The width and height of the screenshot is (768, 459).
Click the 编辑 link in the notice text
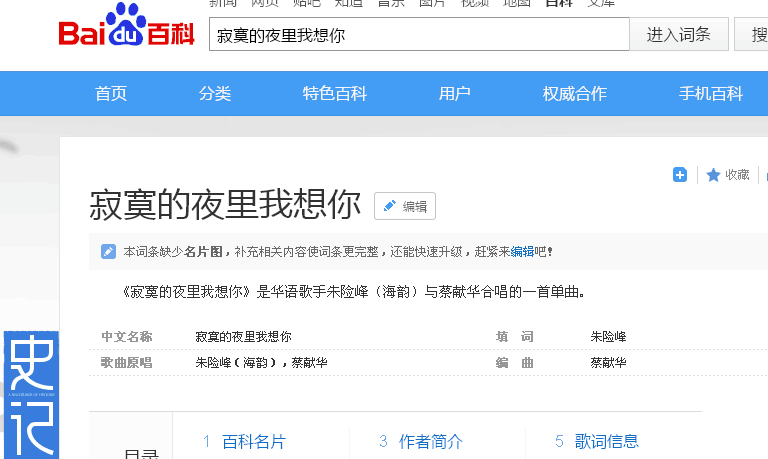pos(522,252)
